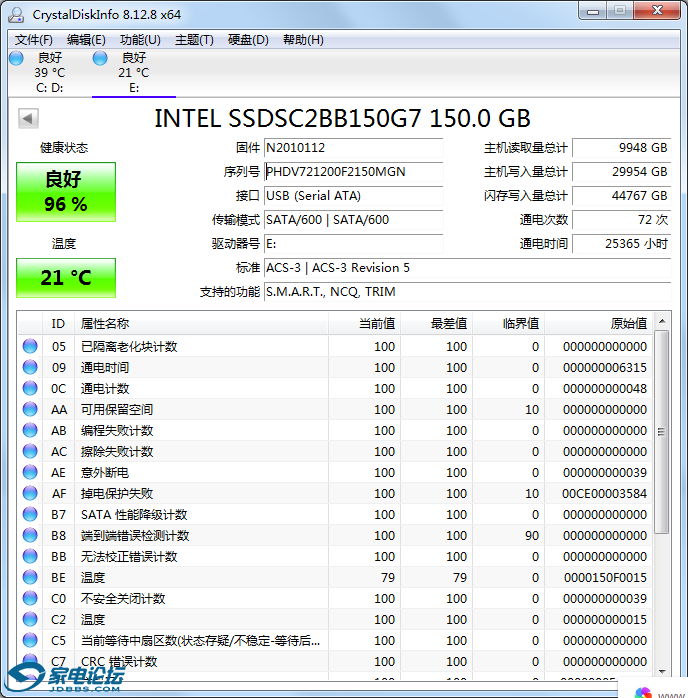Click status orb for attribute AF 掉电保护失败
The image size is (688, 698).
point(30,493)
